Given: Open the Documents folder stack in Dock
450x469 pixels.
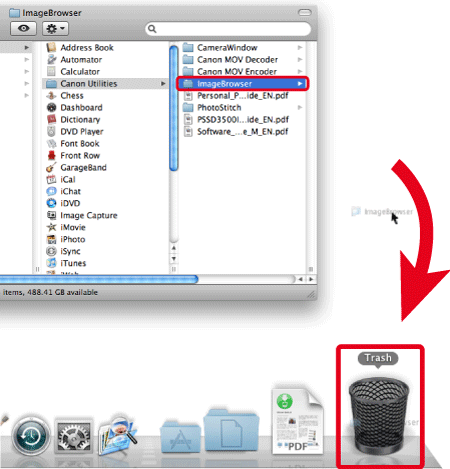Looking at the screenshot, I should (231, 430).
